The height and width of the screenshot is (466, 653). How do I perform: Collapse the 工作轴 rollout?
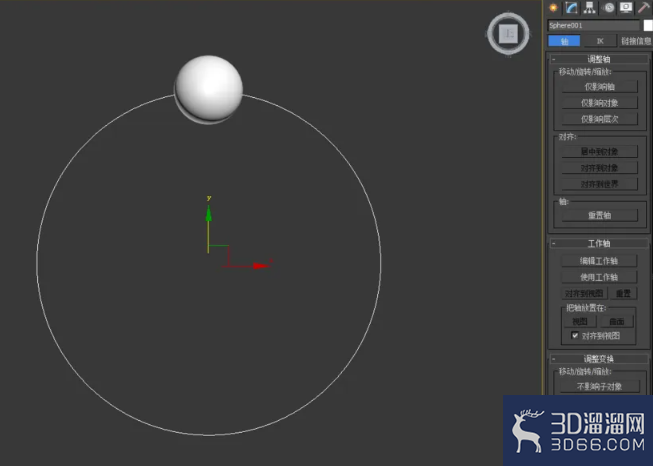pos(598,243)
